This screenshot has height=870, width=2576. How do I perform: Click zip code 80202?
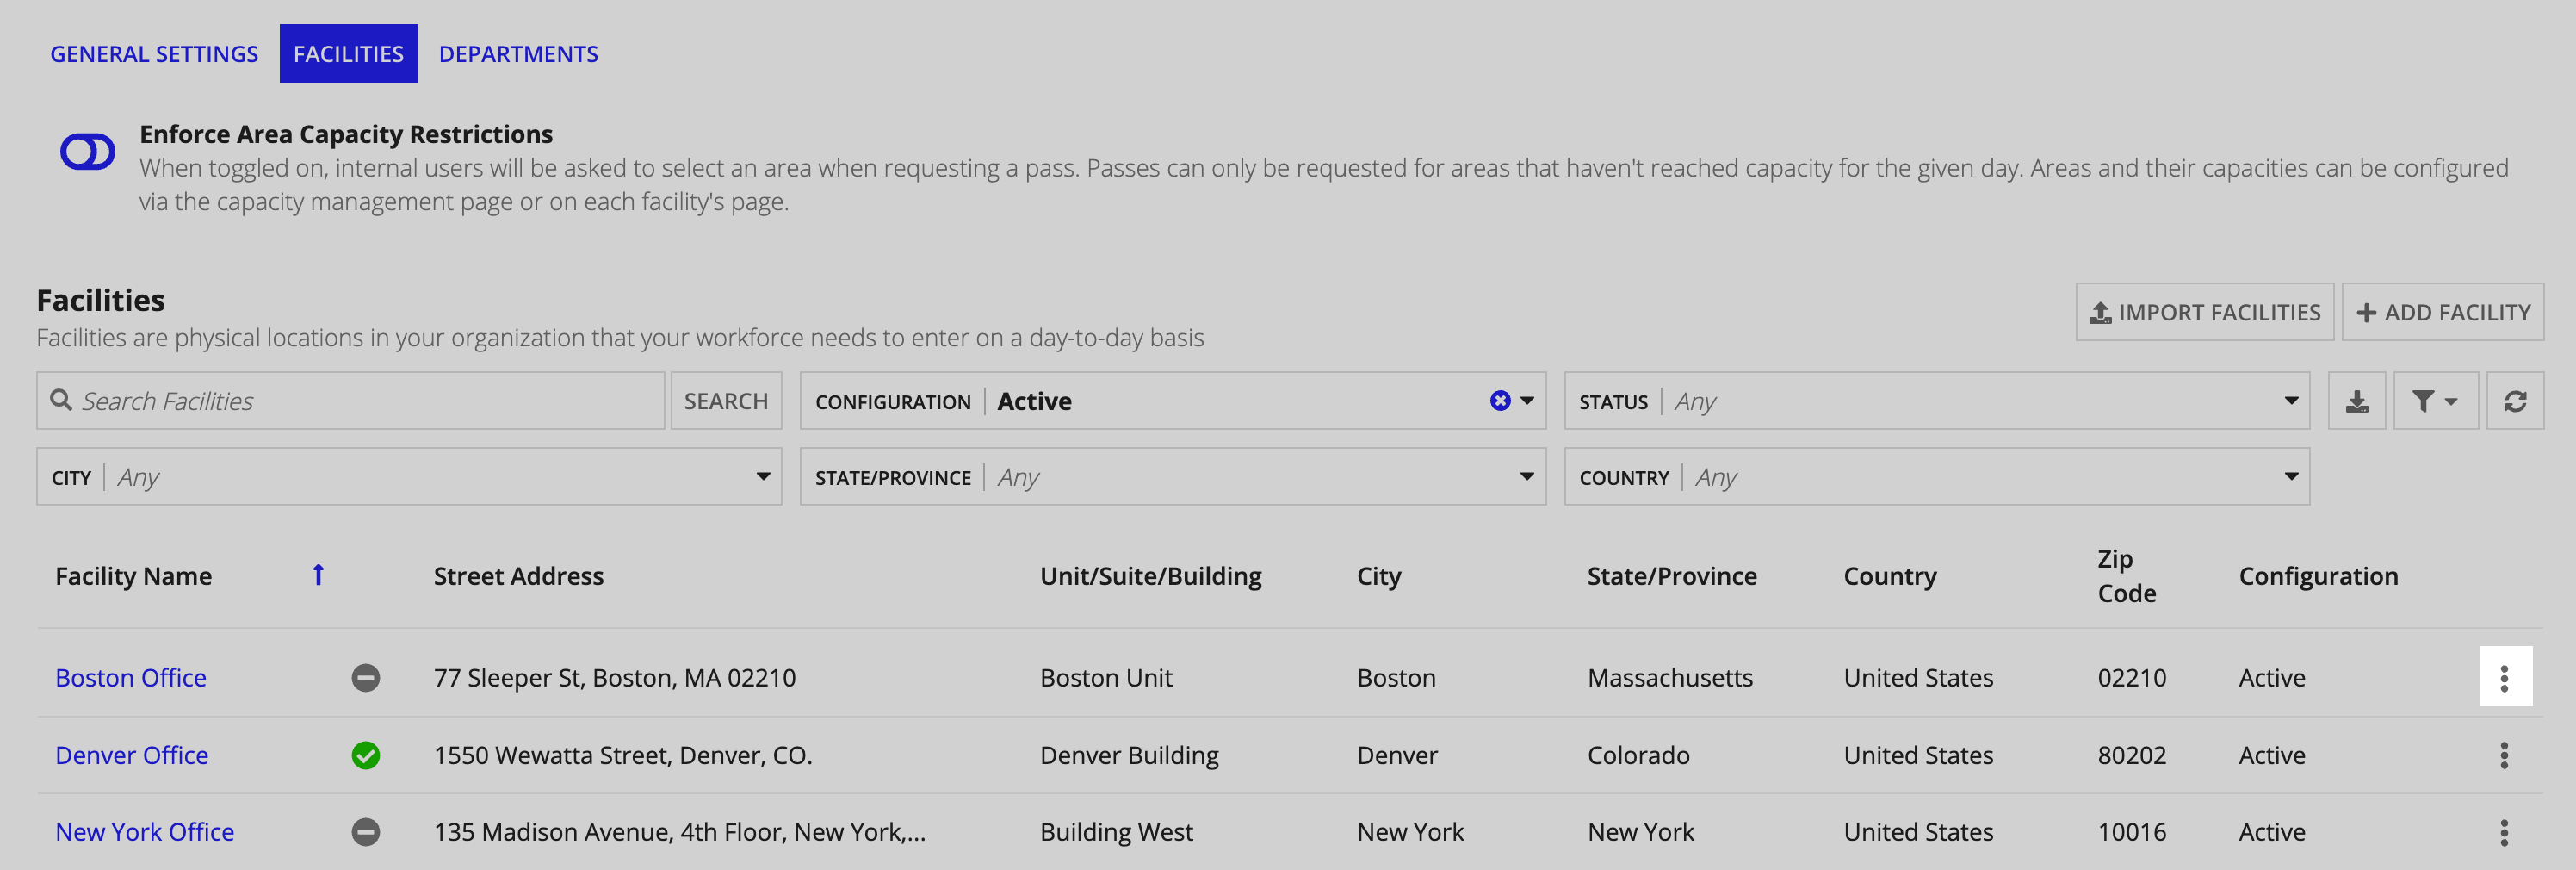click(2132, 755)
